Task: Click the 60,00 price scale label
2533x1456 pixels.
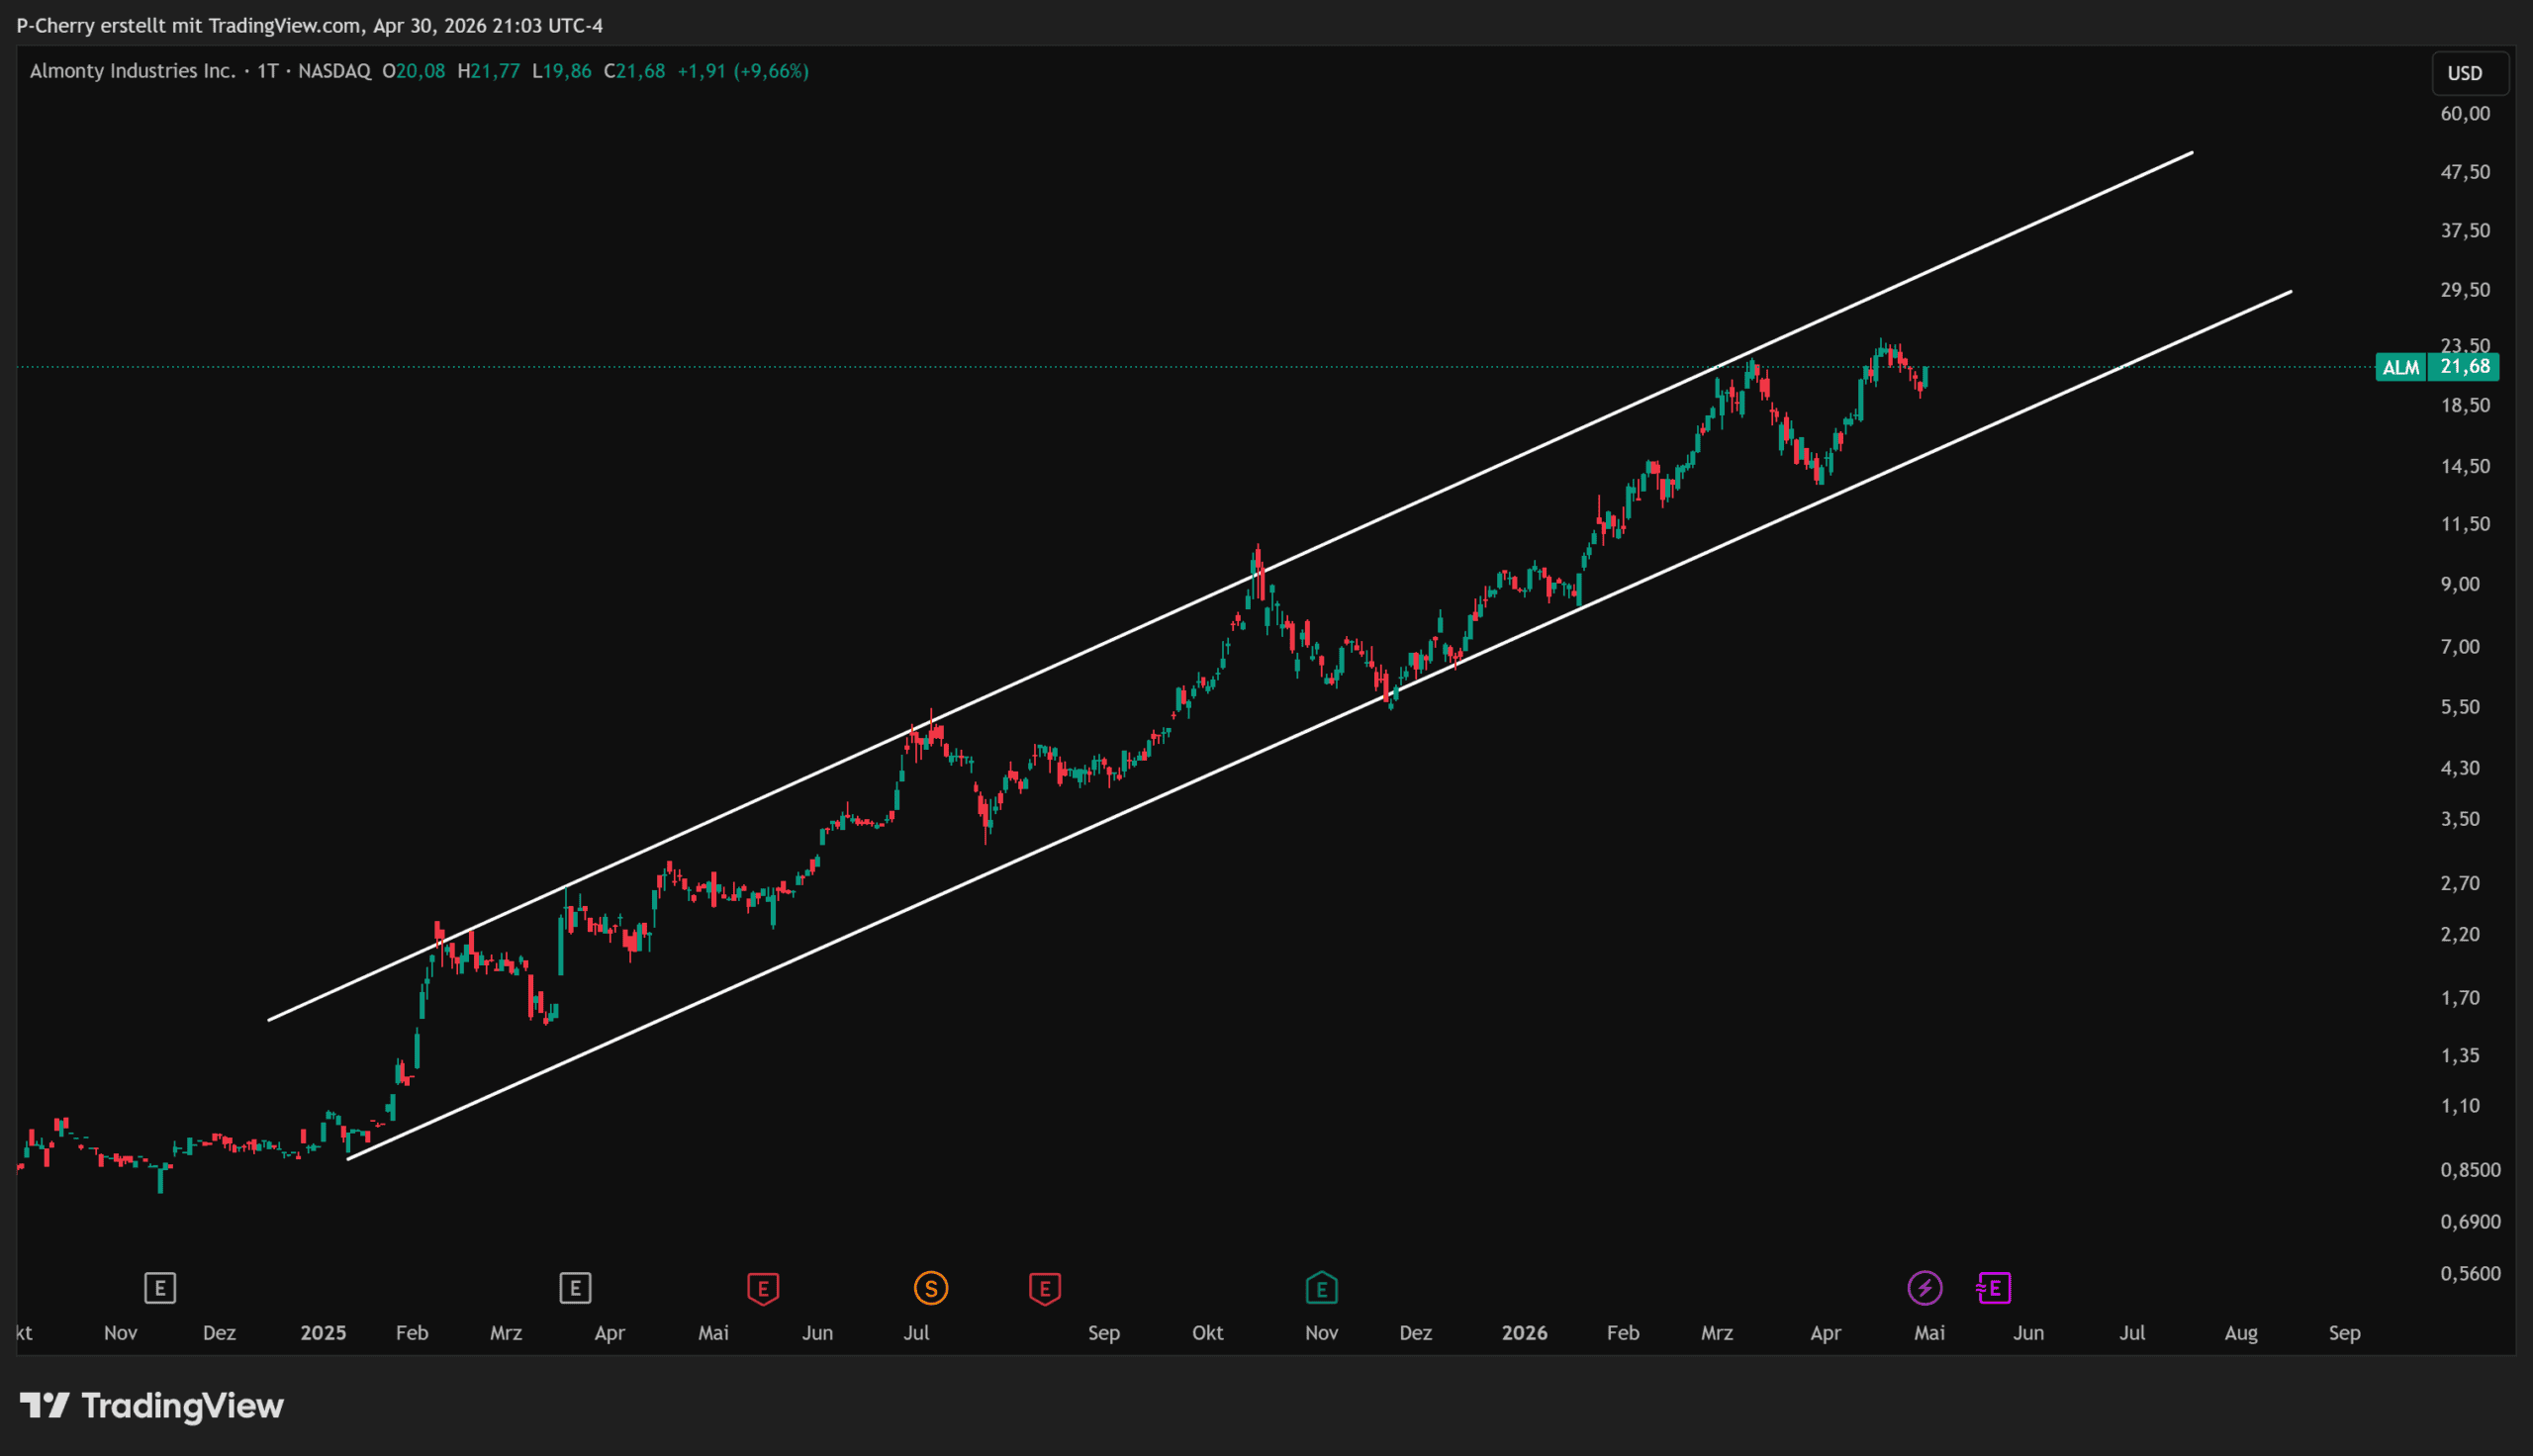Action: 2465,114
